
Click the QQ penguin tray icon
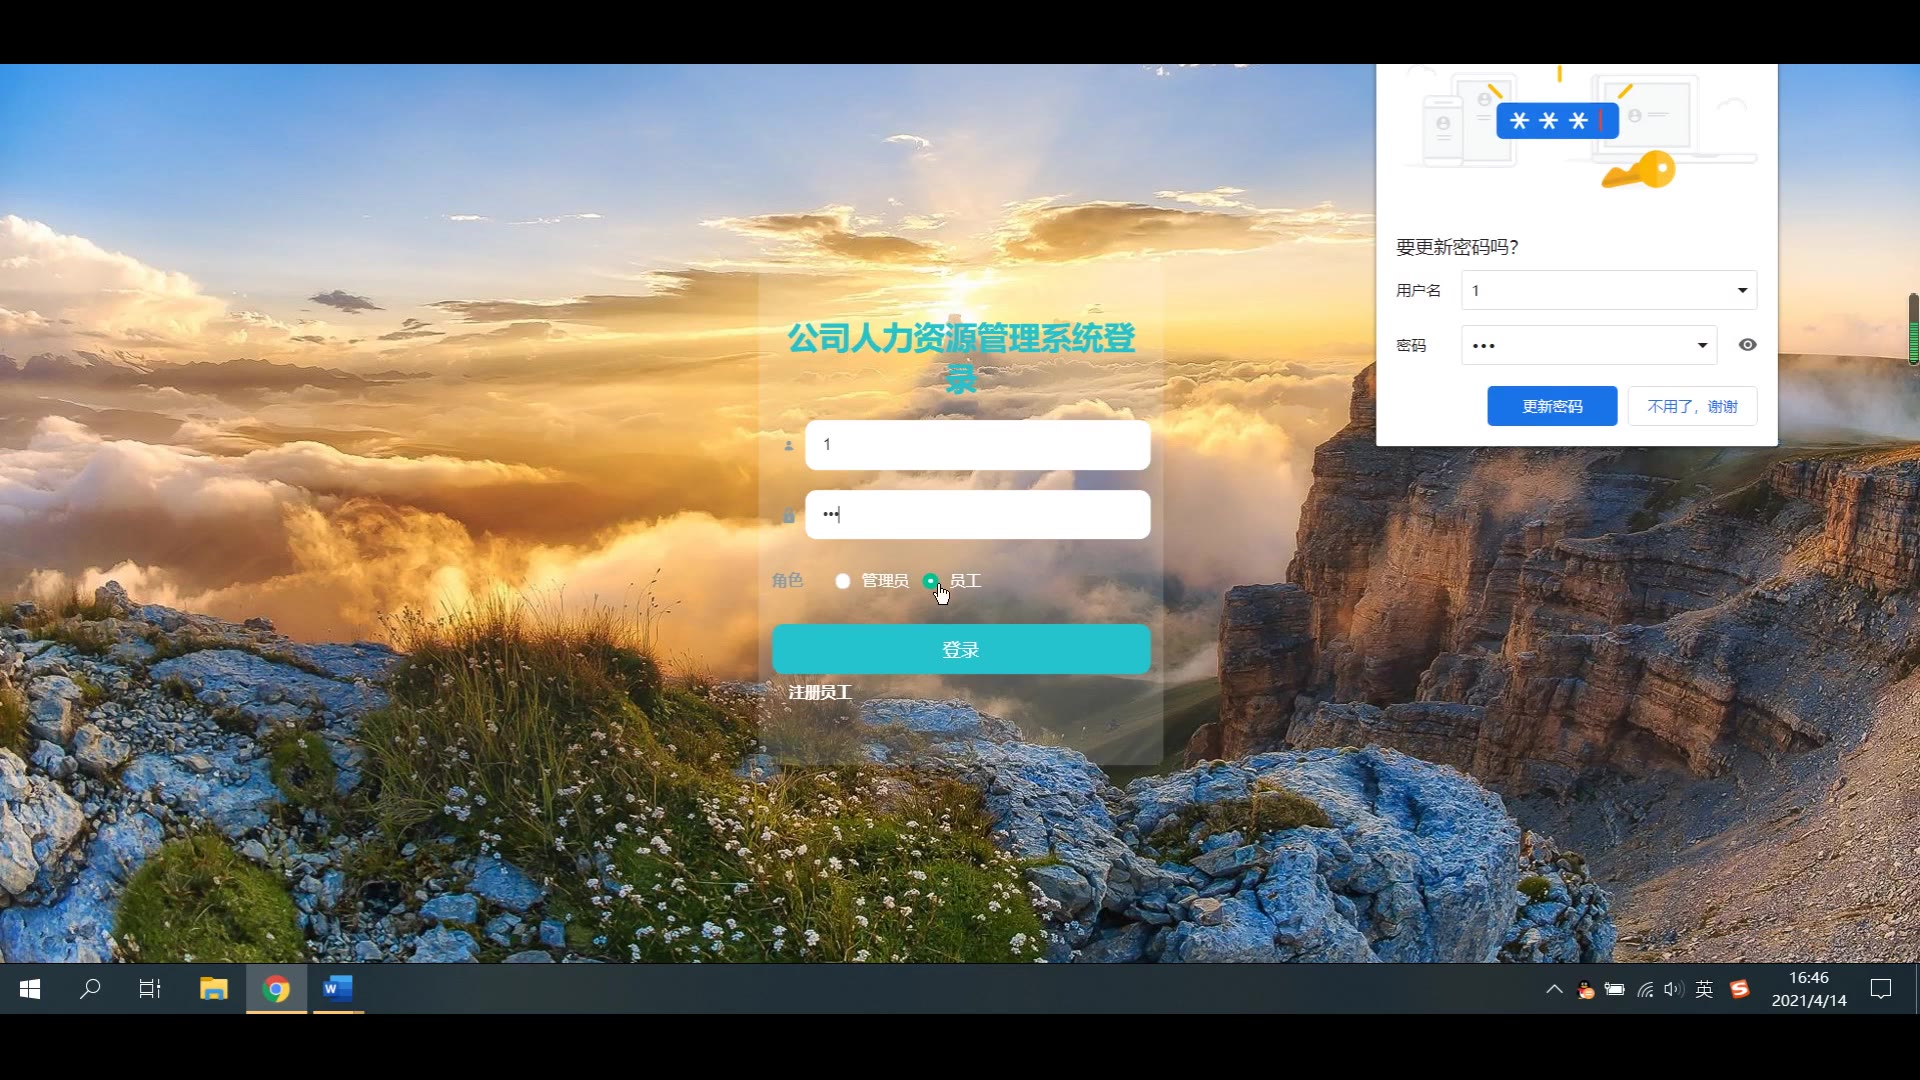1585,990
